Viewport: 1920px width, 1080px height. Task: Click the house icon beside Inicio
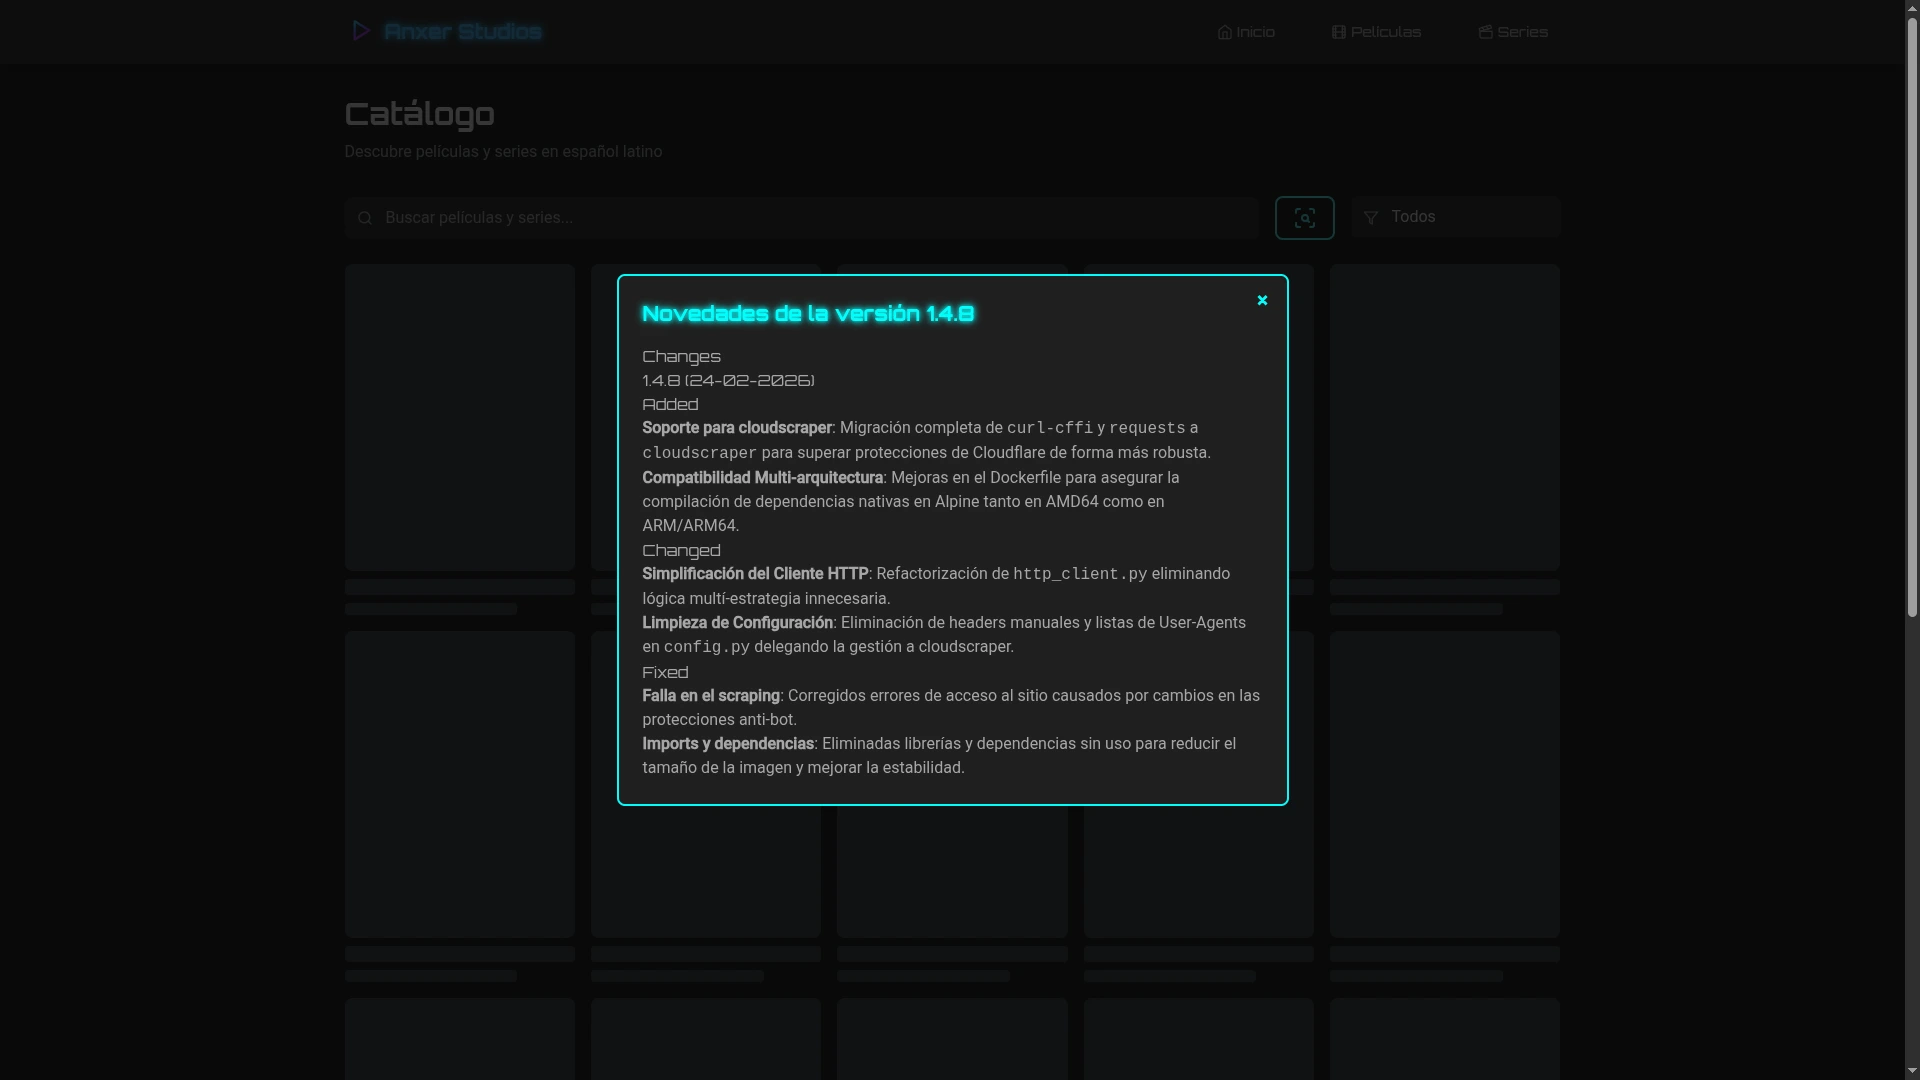coord(1225,32)
